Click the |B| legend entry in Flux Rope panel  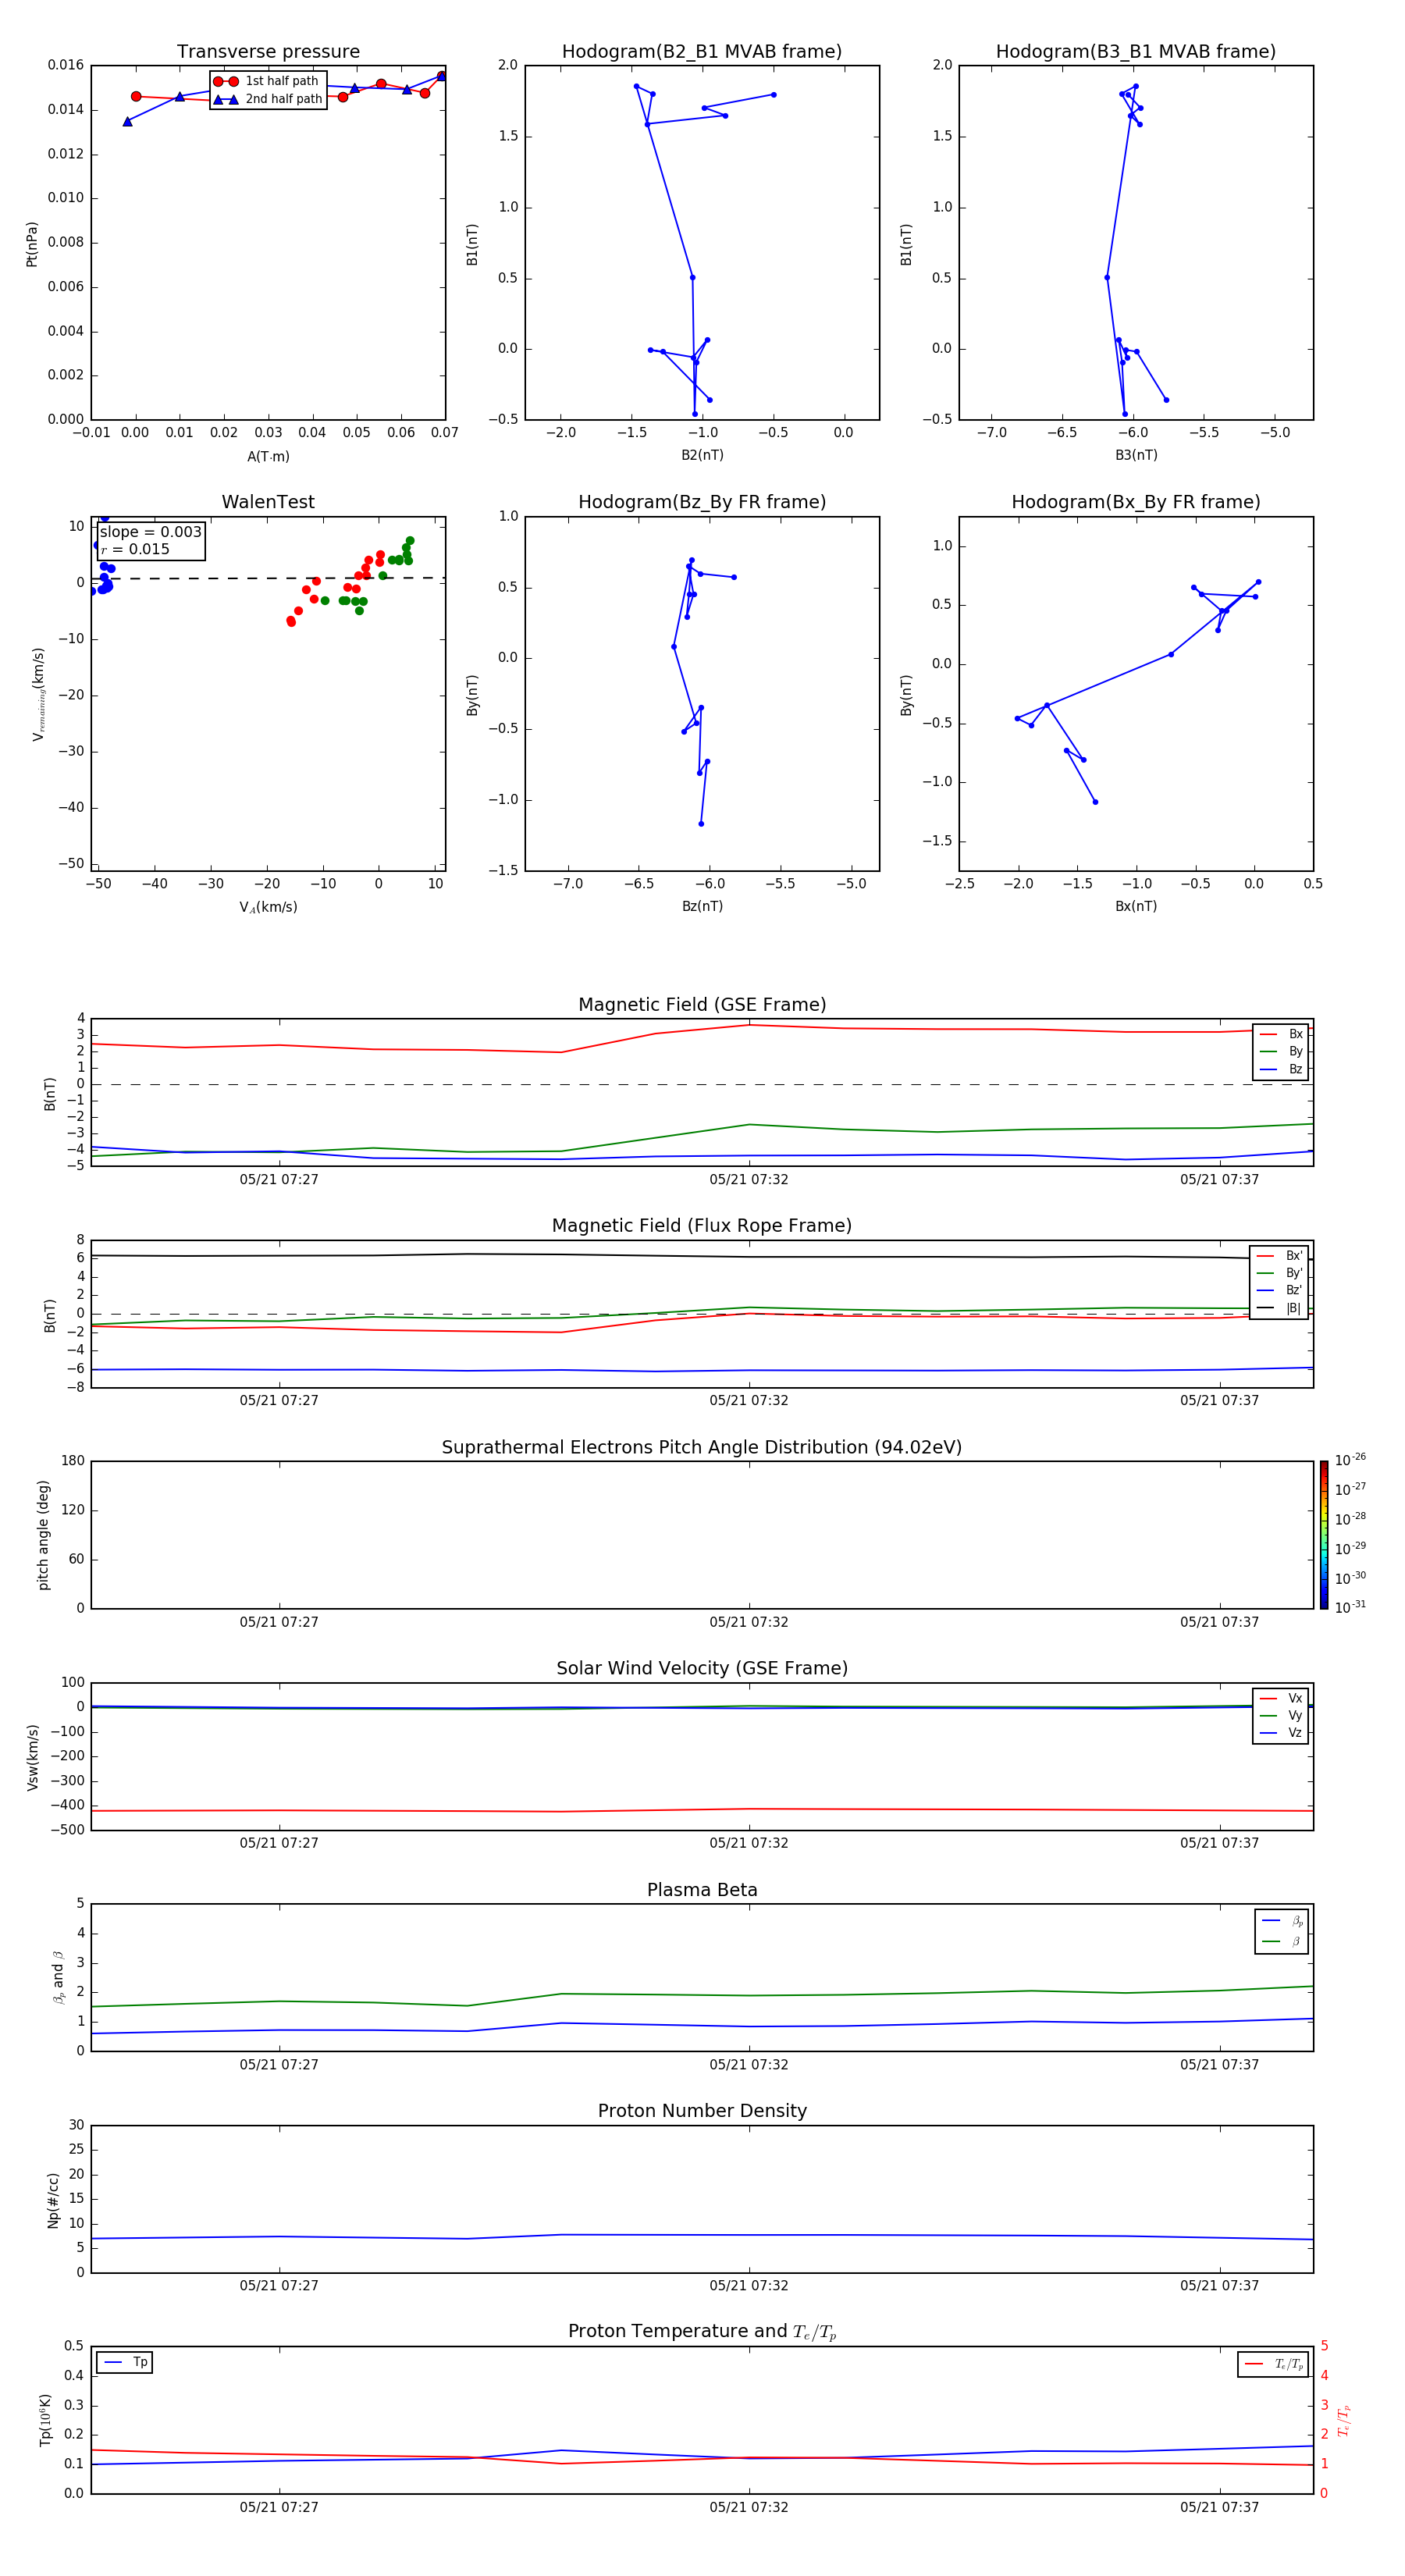pyautogui.click(x=1279, y=1308)
